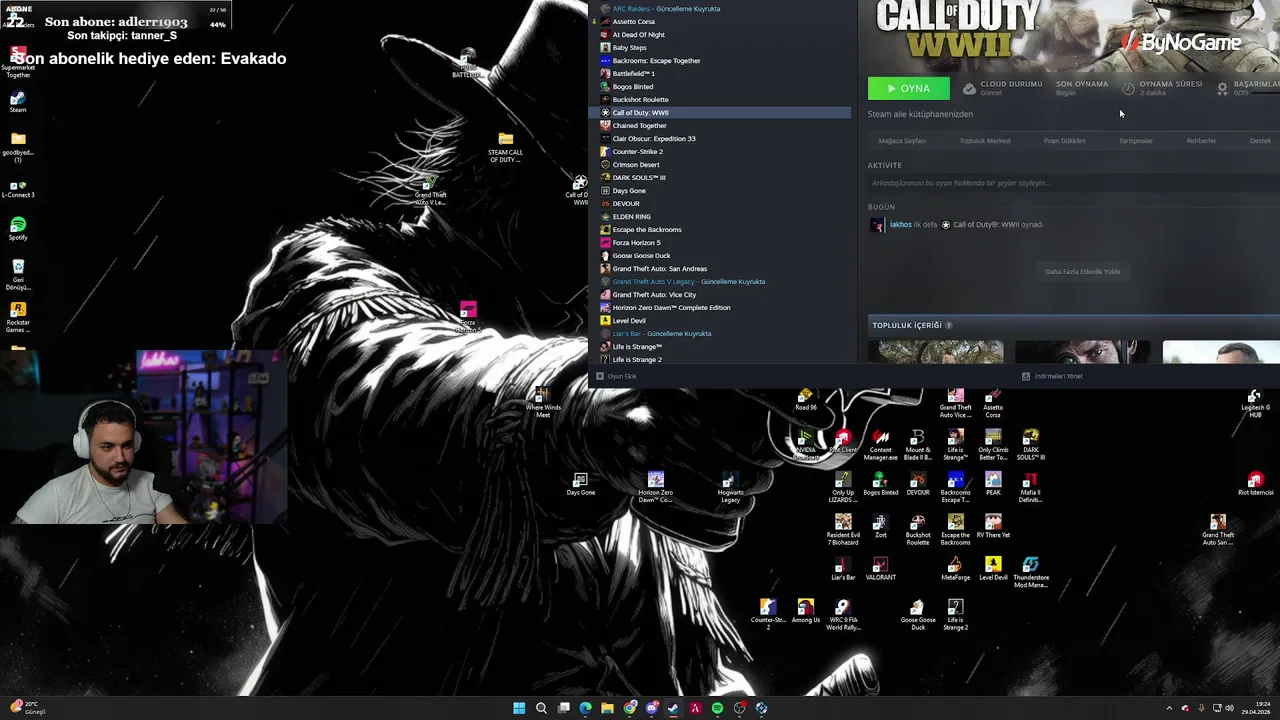Click the Topluluk İçeriği help icon
Viewport: 1280px width, 720px height.
pos(949,326)
